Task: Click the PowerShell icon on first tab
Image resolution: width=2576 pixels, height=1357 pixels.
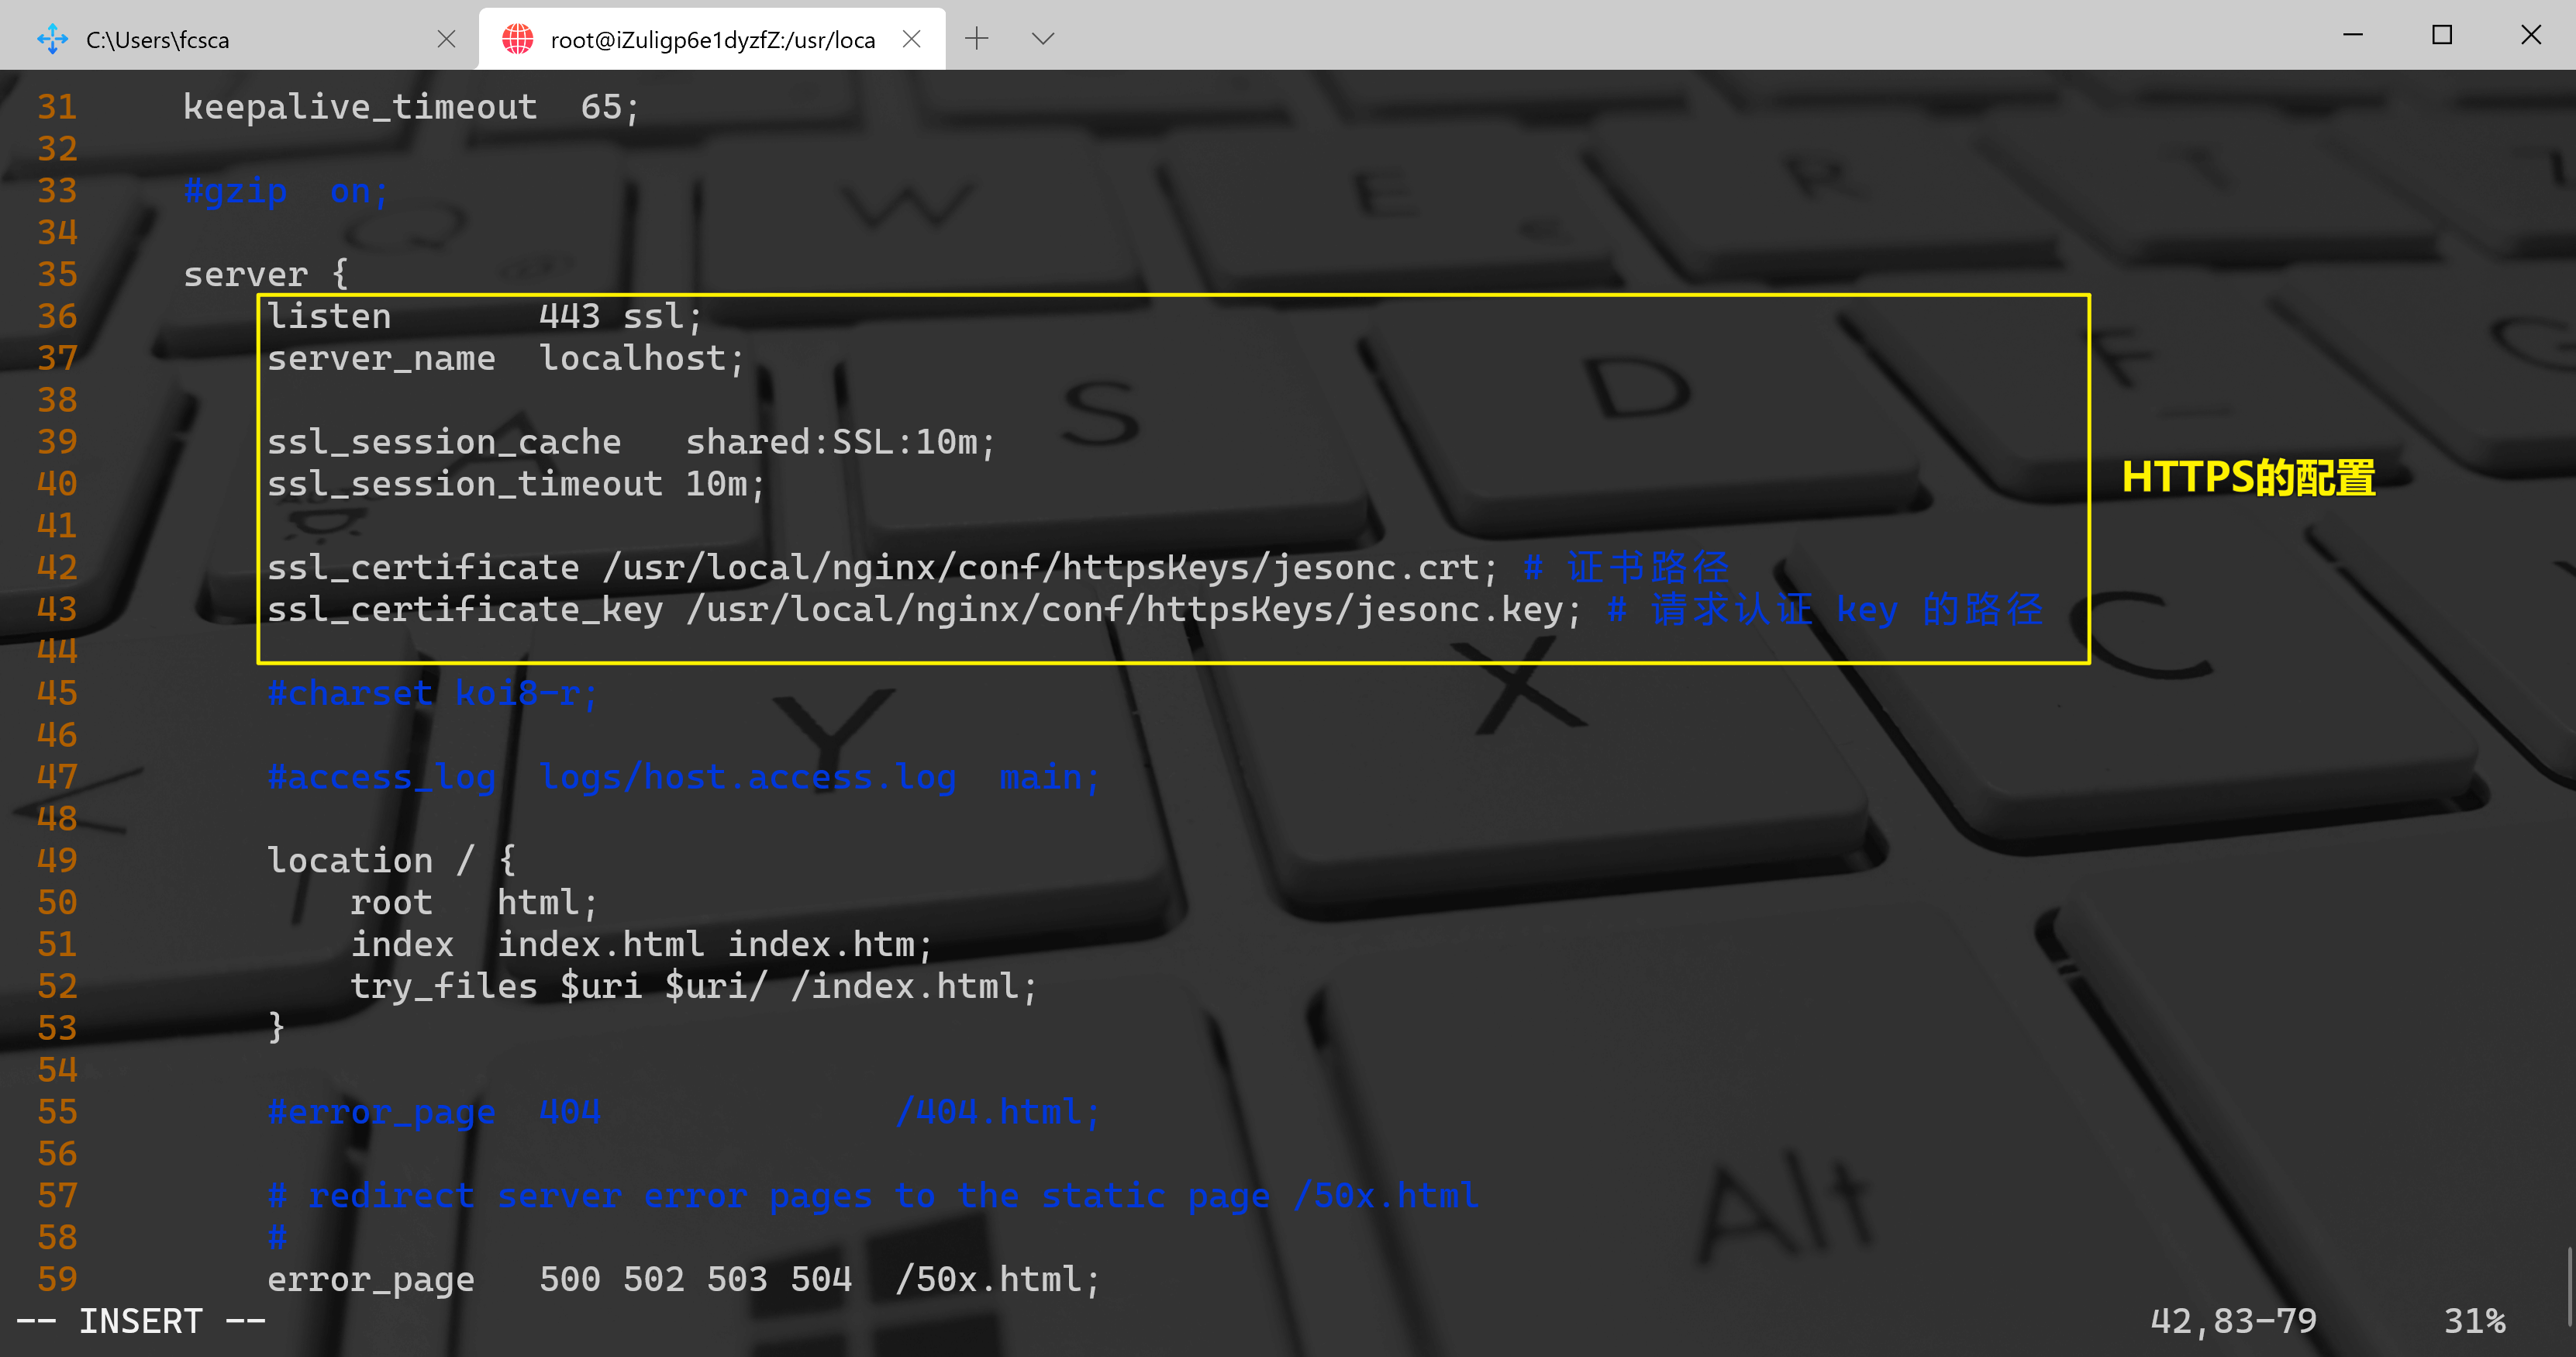Action: pyautogui.click(x=52, y=39)
